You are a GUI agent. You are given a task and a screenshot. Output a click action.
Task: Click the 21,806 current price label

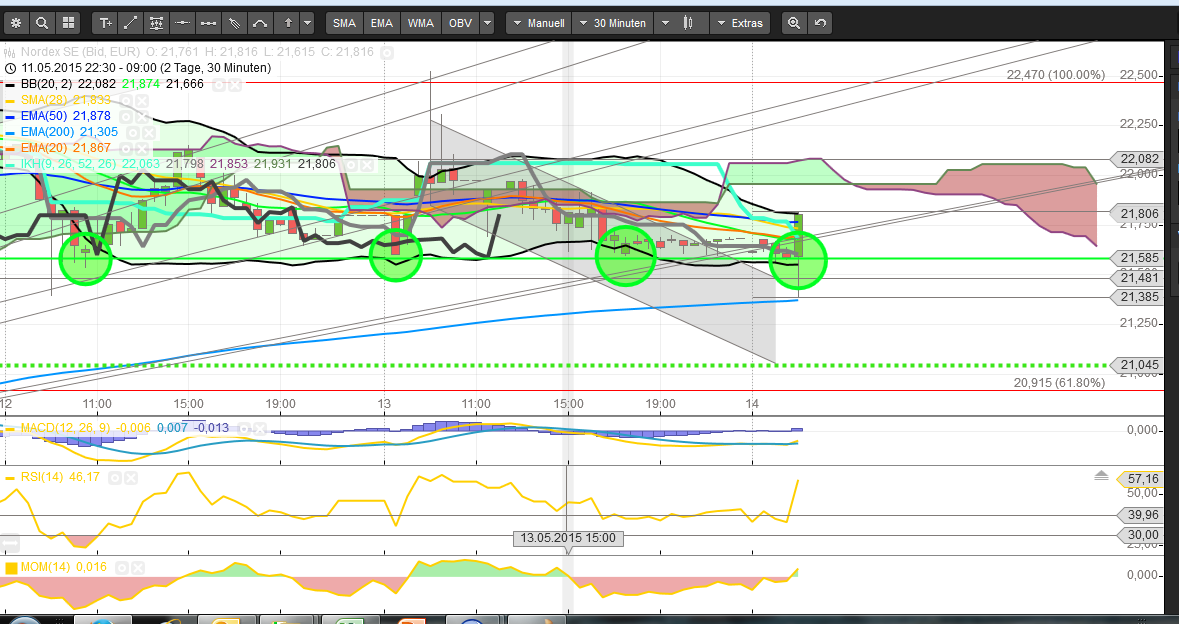[x=1139, y=214]
